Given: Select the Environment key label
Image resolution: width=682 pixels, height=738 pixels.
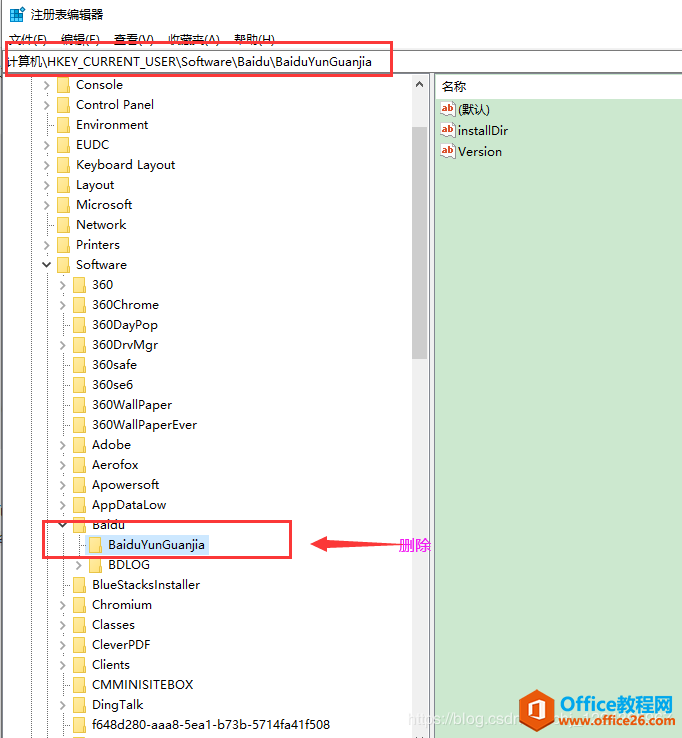Looking at the screenshot, I should pos(112,125).
